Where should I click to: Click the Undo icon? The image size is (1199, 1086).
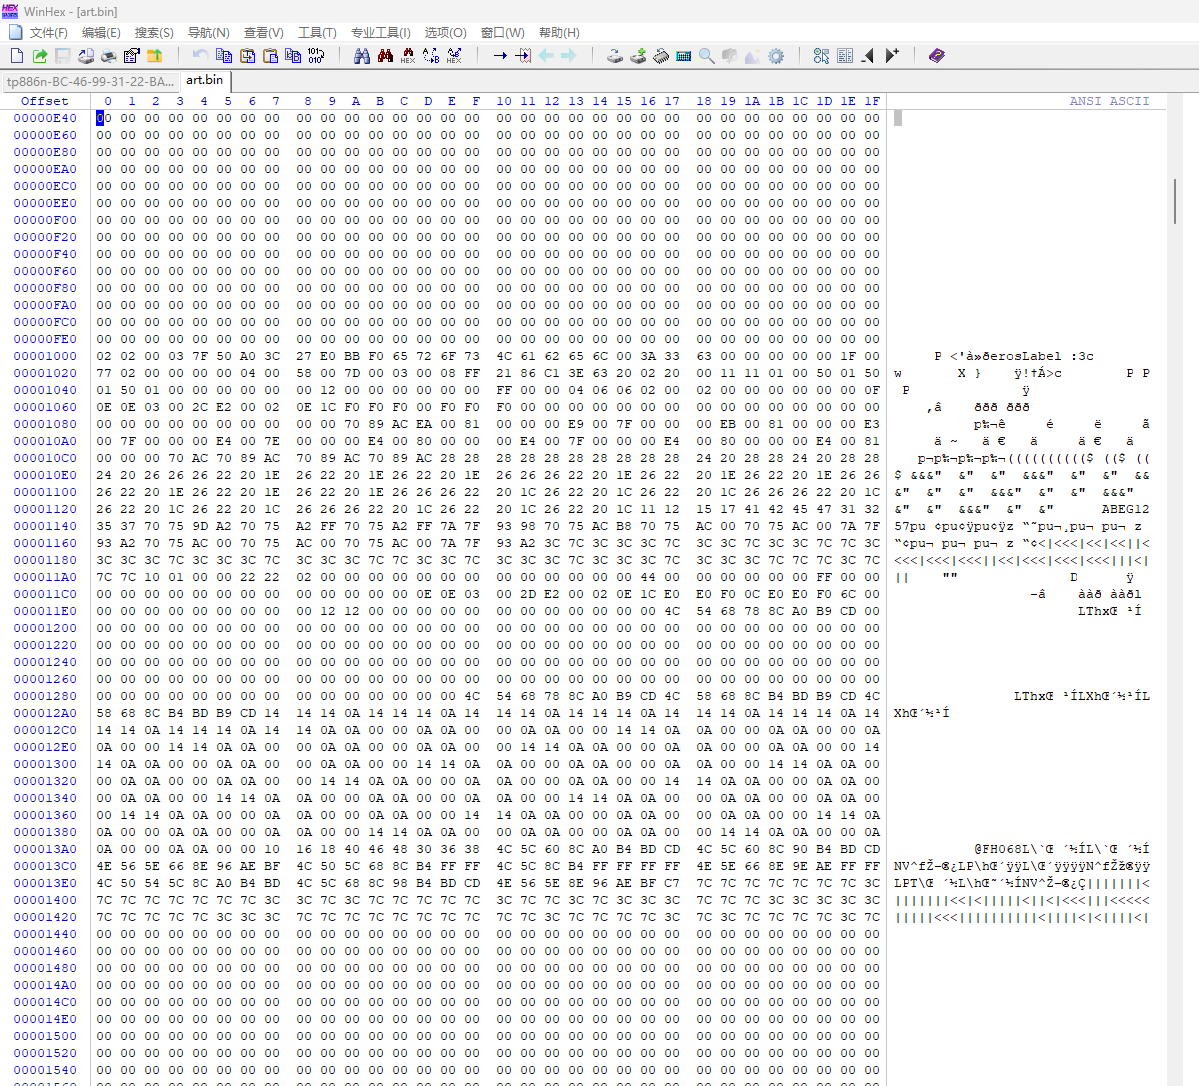(x=200, y=56)
